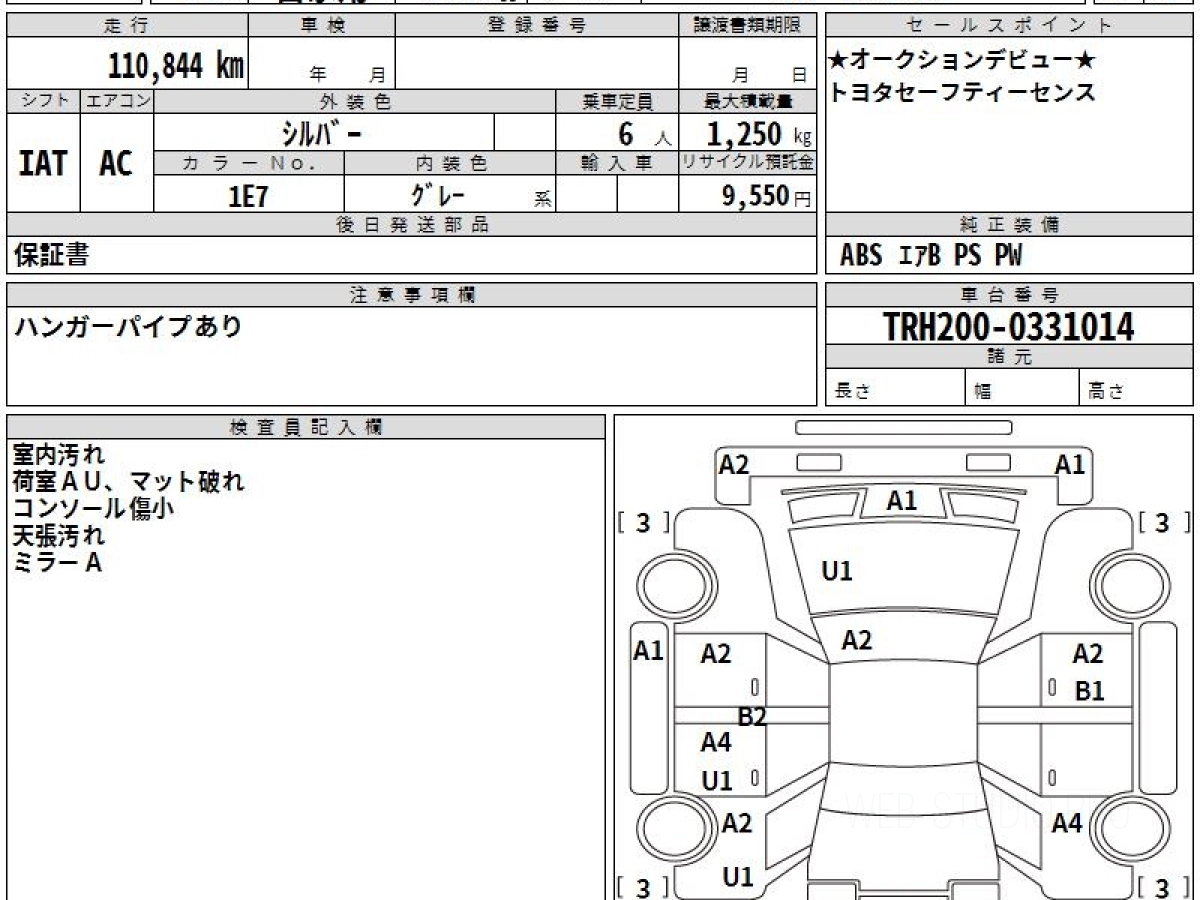Click the リサイクル預託金 header

[748, 163]
